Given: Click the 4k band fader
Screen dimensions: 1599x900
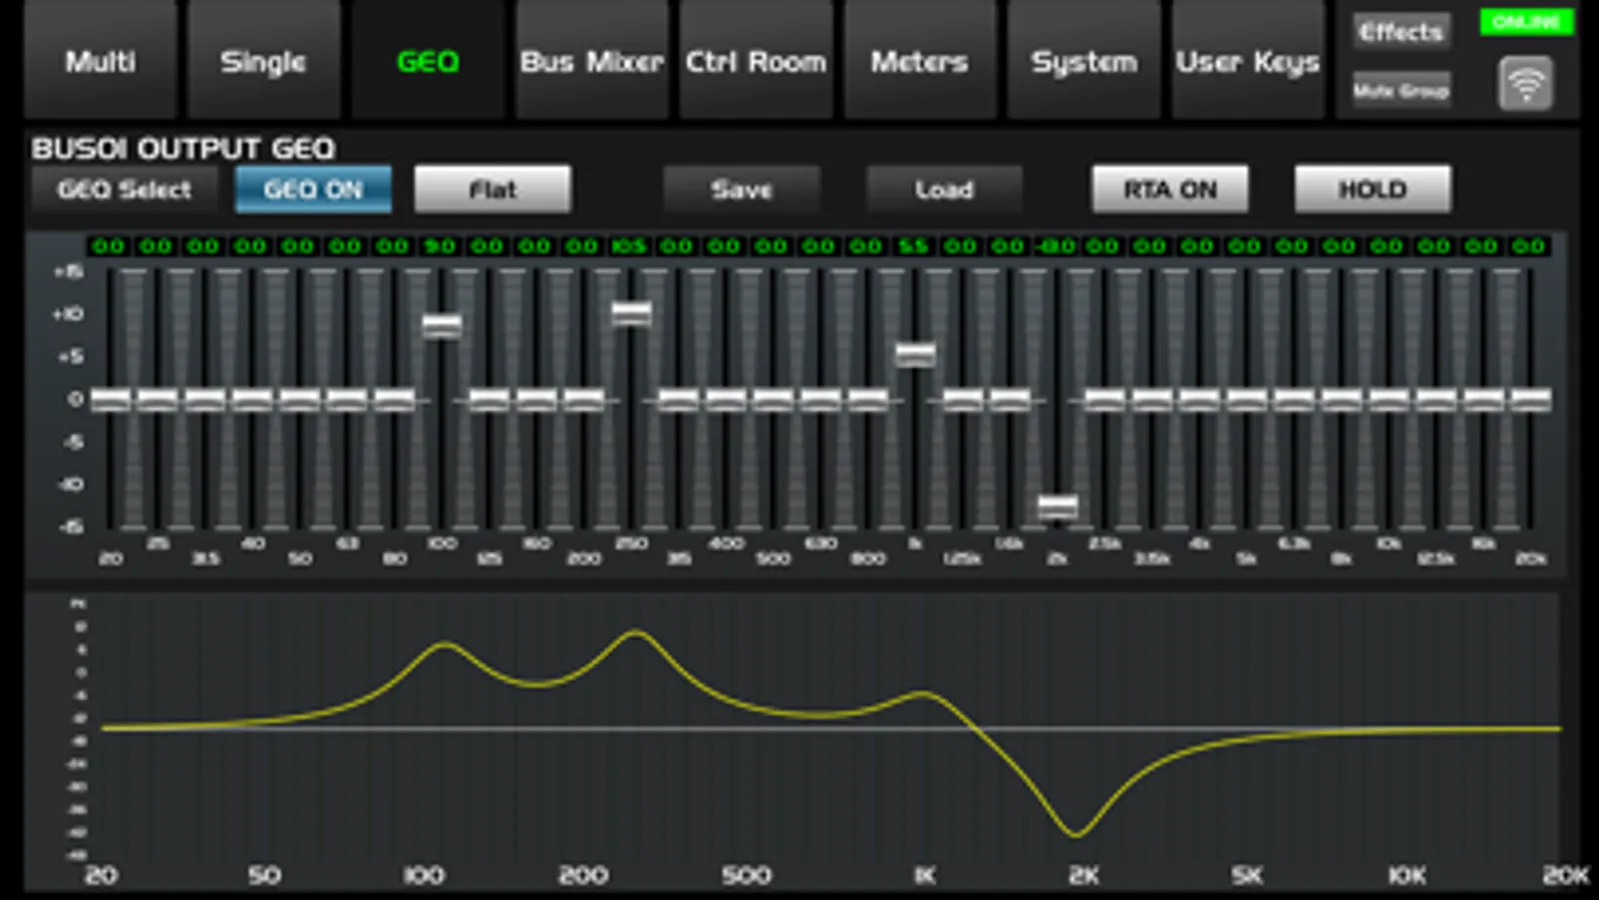Looking at the screenshot, I should coord(1199,399).
